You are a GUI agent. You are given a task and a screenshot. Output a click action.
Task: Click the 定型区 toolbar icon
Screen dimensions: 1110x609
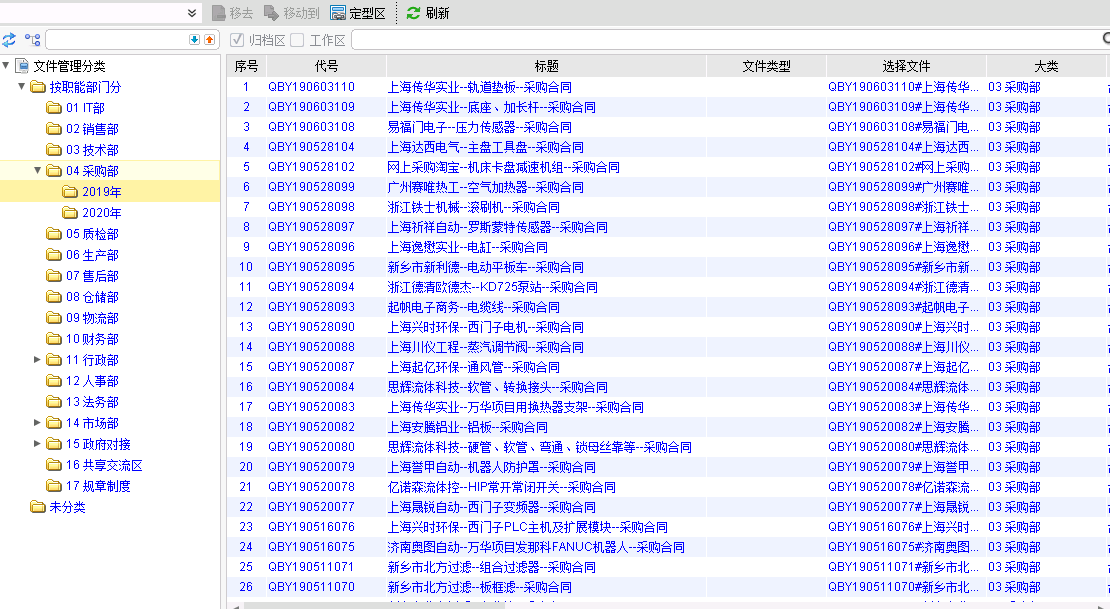[x=338, y=13]
